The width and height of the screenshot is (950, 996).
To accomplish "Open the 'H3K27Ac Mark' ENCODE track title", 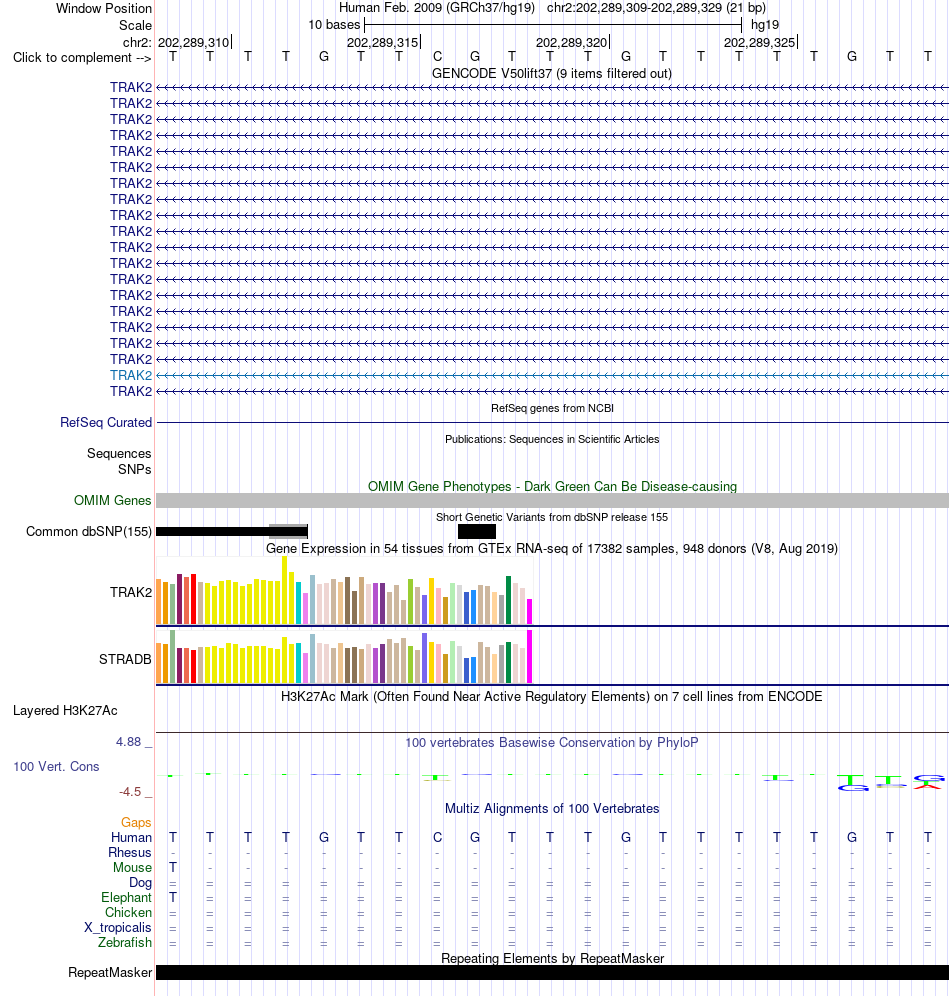I will click(552, 696).
